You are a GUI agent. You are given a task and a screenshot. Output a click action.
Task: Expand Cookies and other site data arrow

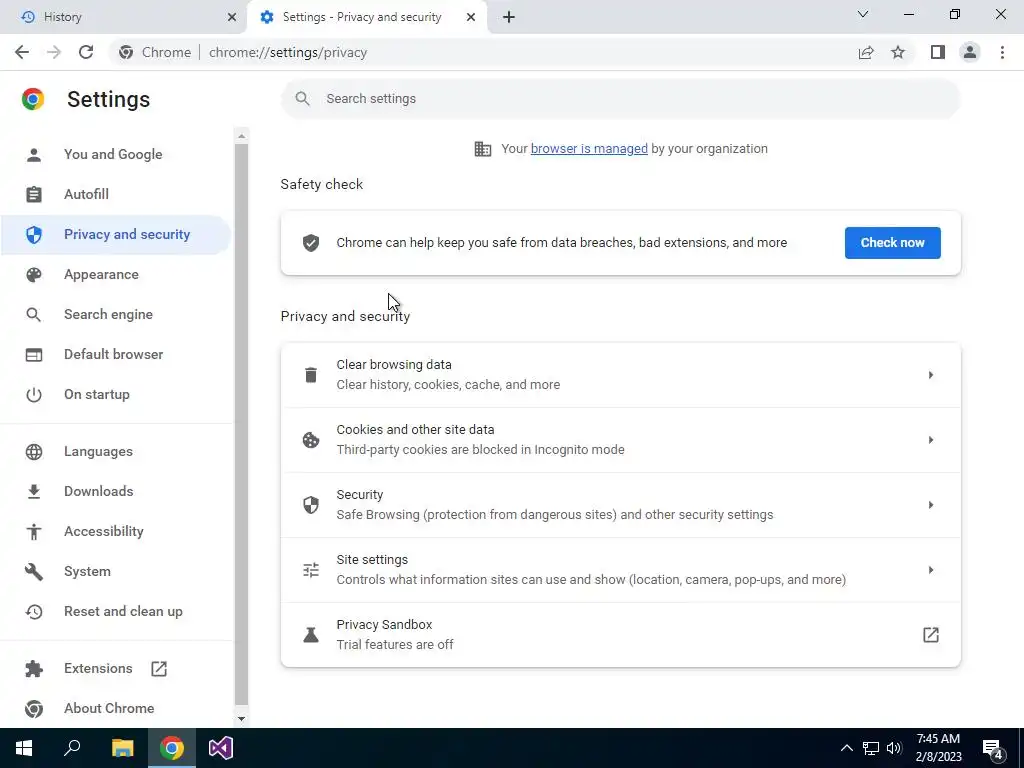pyautogui.click(x=931, y=440)
